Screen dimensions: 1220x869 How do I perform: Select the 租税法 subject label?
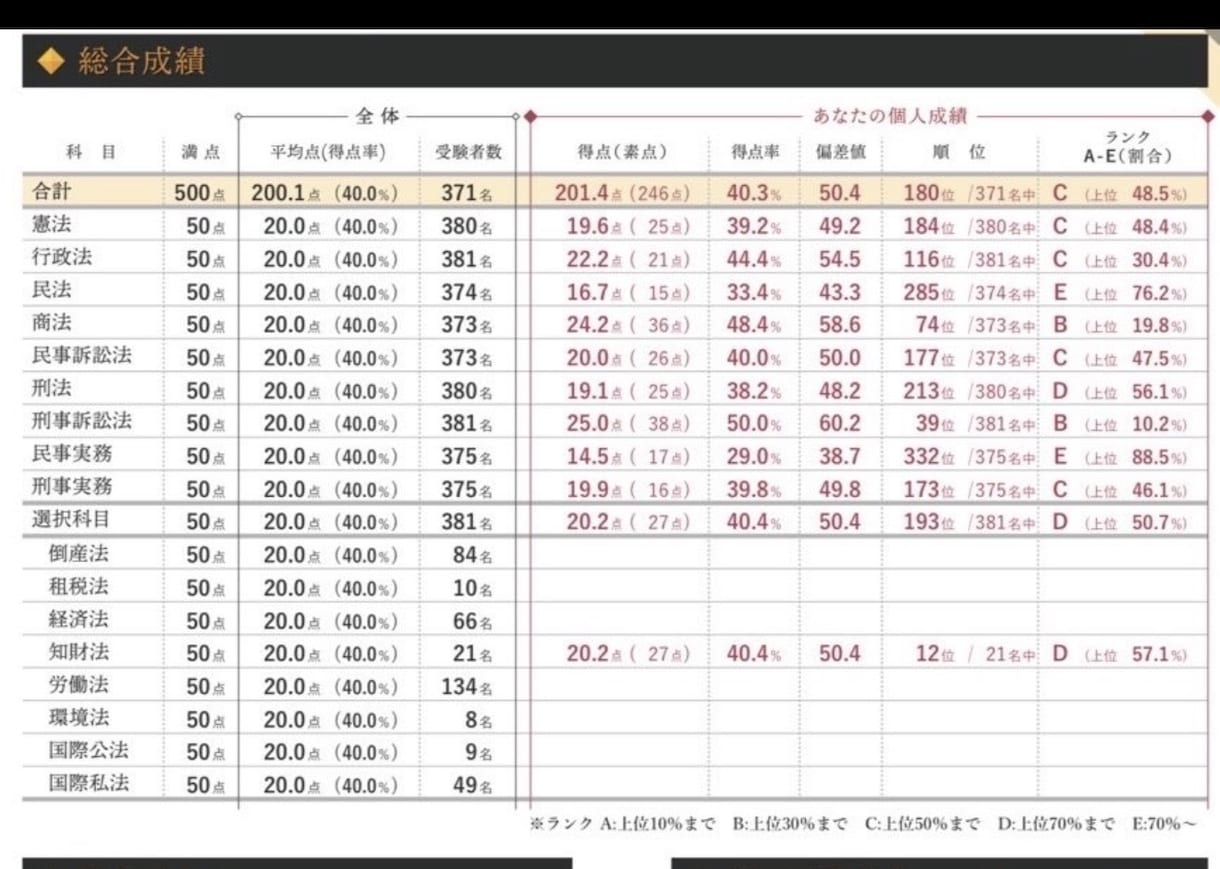(79, 586)
